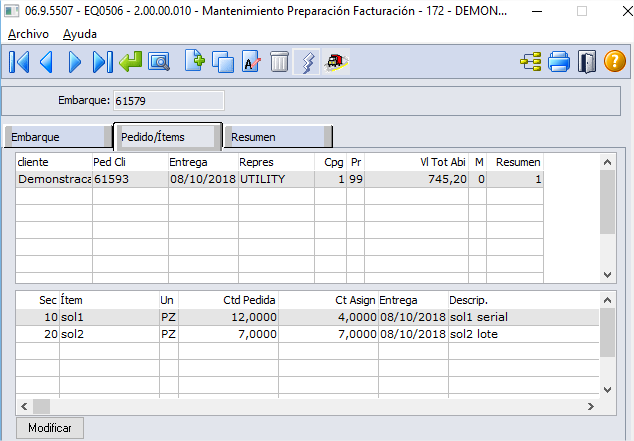
Task: Click order number 61593 cell
Action: pos(130,179)
